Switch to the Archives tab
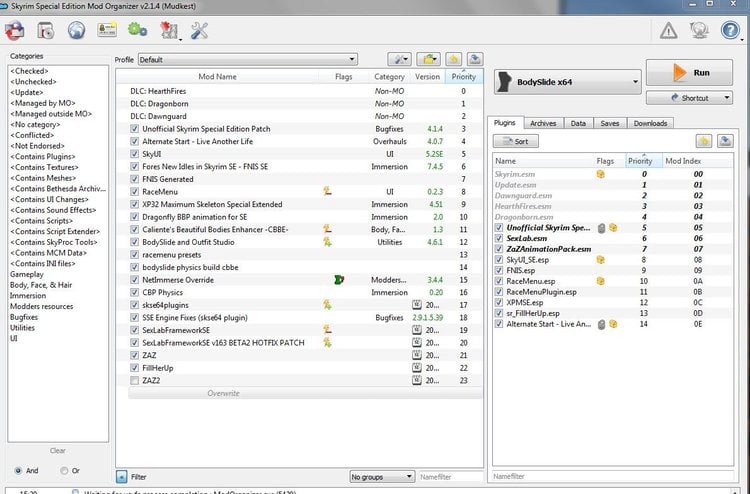The height and width of the screenshot is (494, 750). pyautogui.click(x=543, y=123)
